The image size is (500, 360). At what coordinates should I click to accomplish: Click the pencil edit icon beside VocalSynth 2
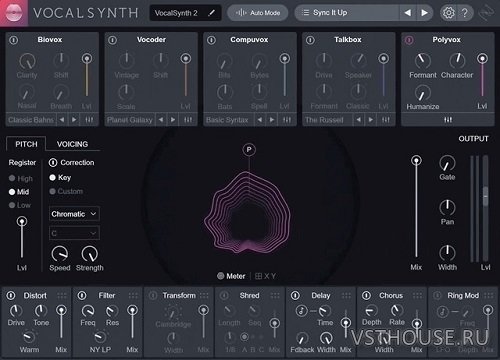coord(211,13)
